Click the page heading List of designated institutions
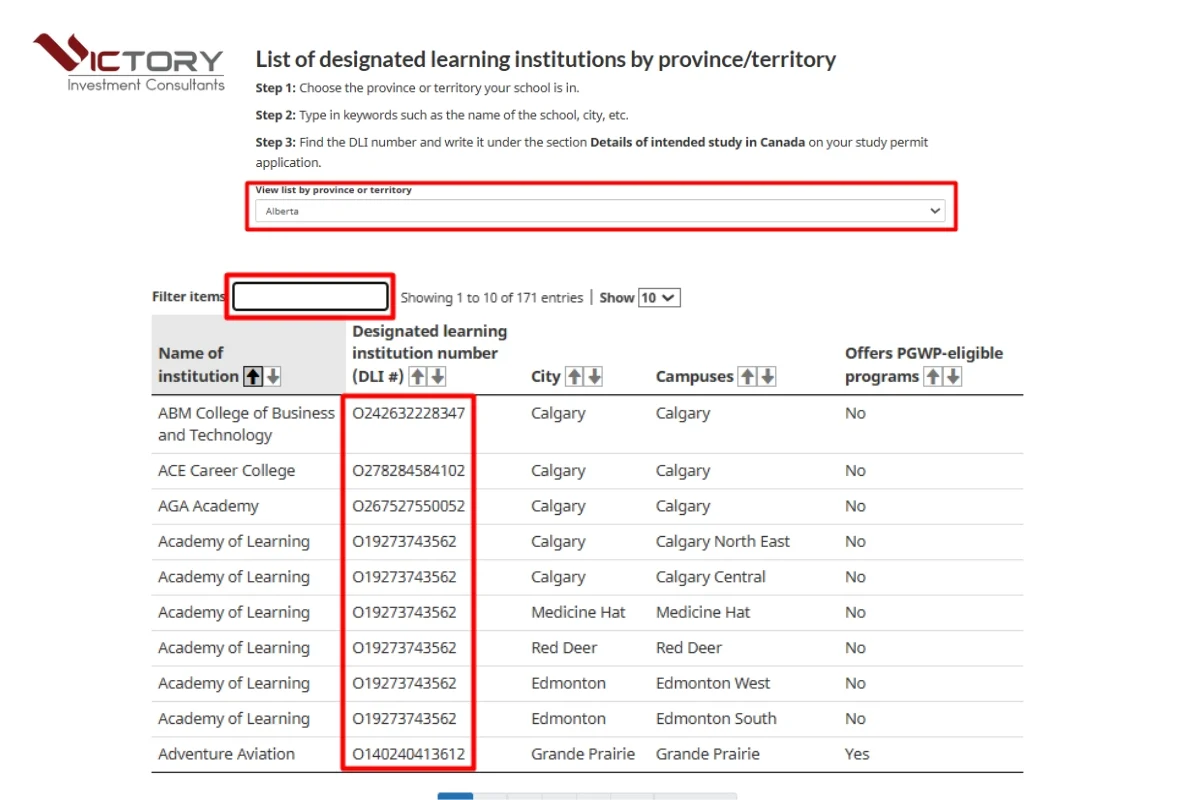Viewport: 1200px width, 800px height. point(546,59)
